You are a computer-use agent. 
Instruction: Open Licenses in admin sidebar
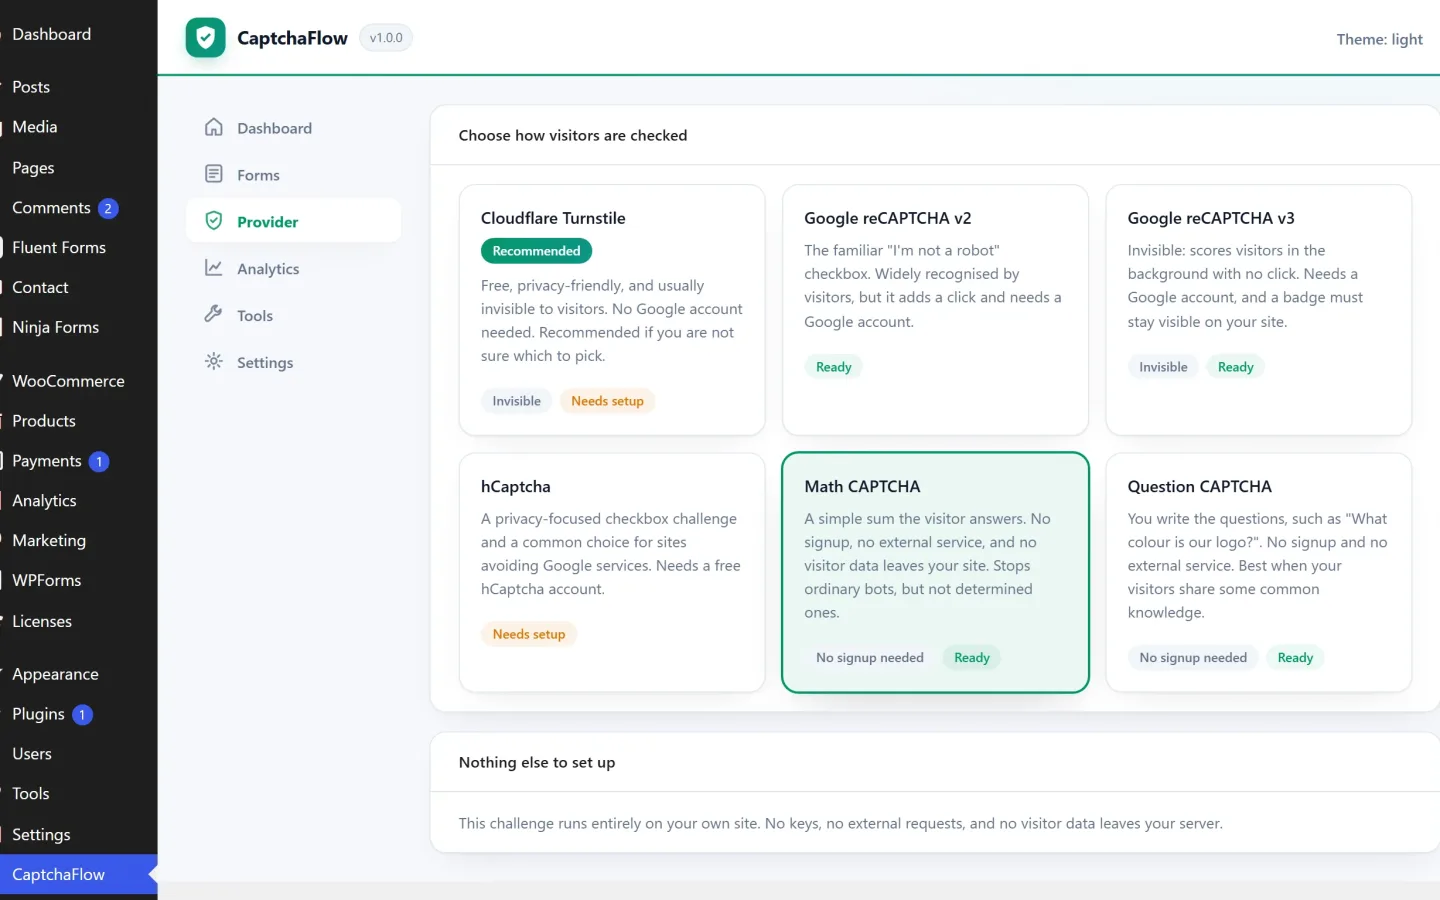pos(78,621)
